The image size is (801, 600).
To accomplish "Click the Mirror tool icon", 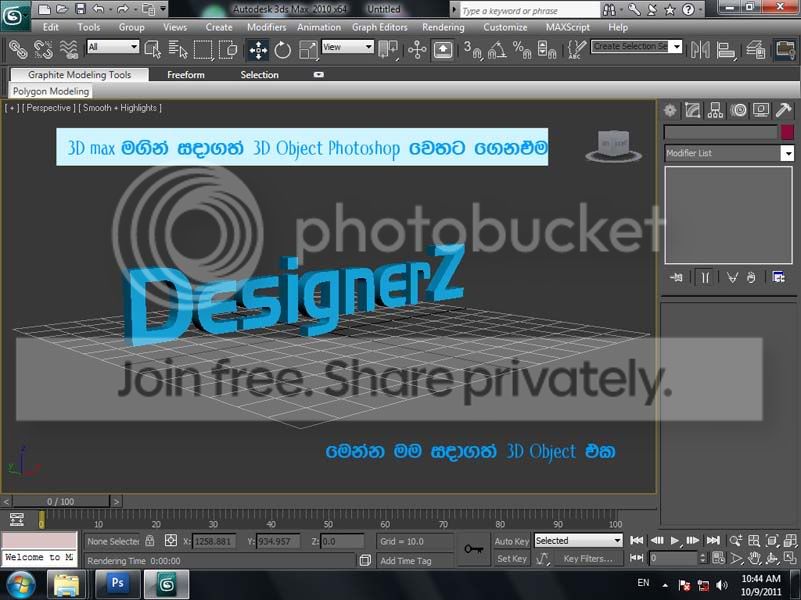I will coord(700,50).
